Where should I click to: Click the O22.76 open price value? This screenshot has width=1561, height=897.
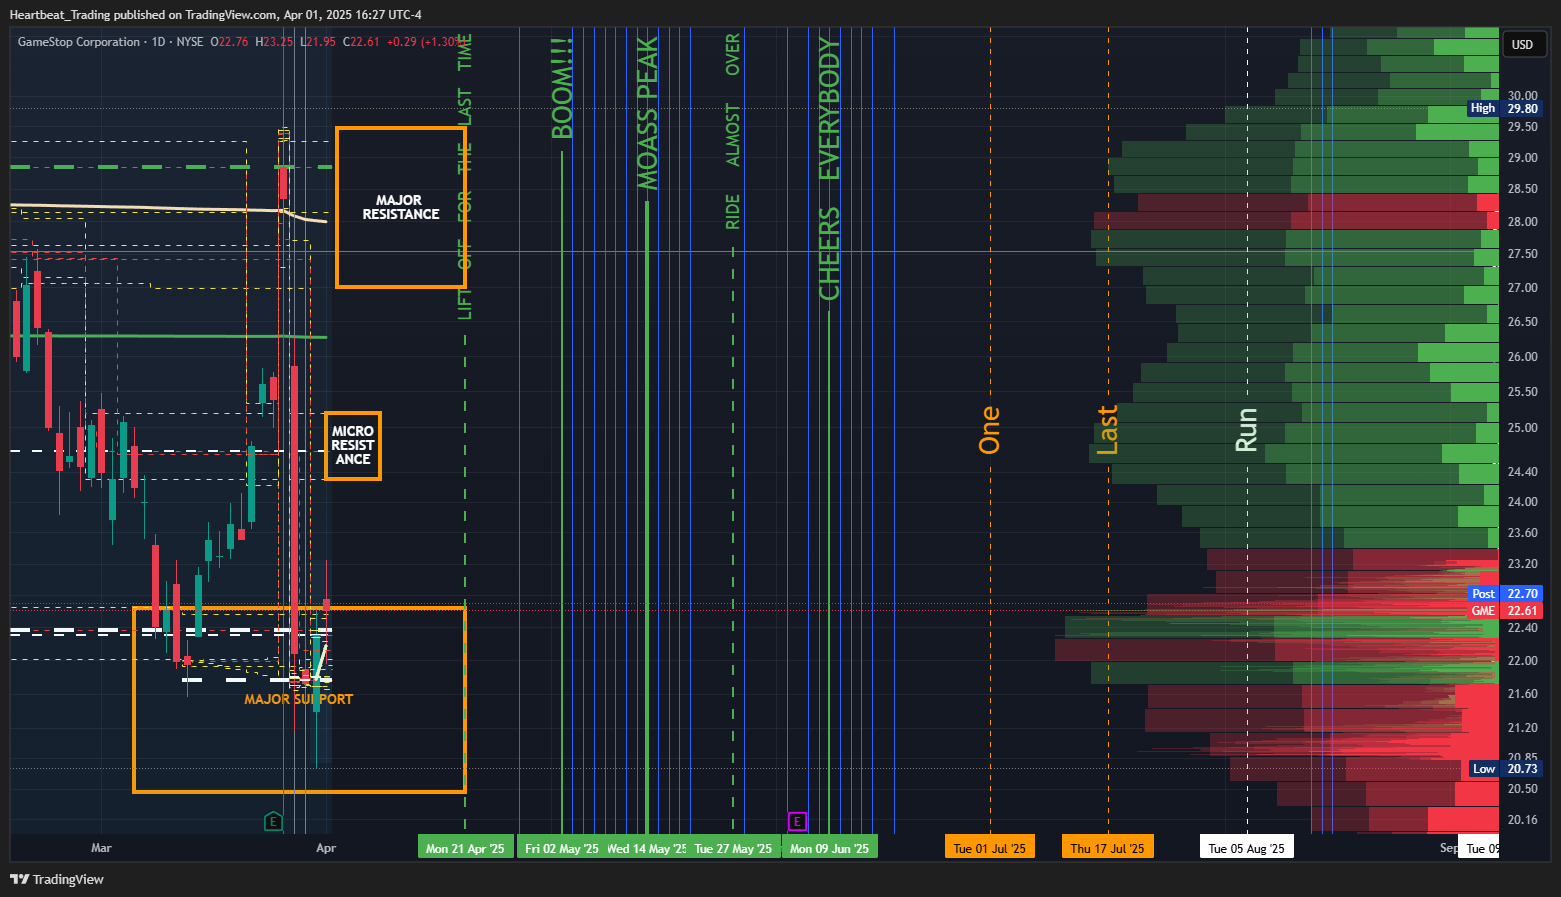pyautogui.click(x=229, y=42)
